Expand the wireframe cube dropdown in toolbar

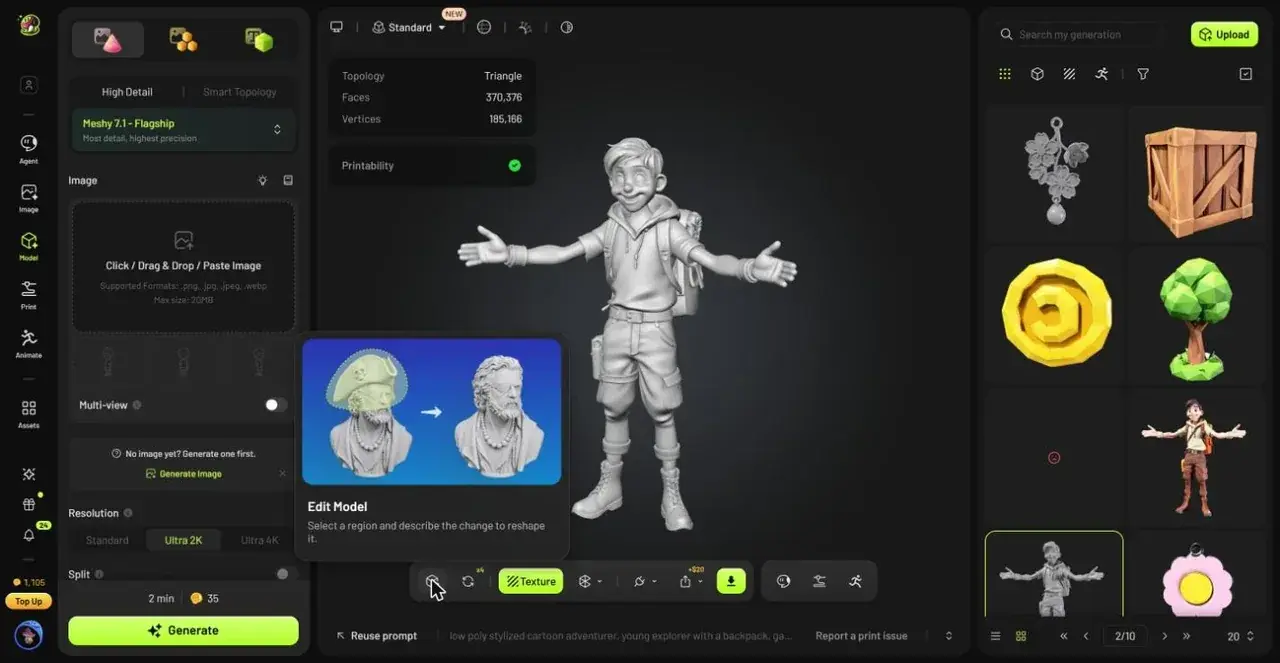[x=590, y=581]
